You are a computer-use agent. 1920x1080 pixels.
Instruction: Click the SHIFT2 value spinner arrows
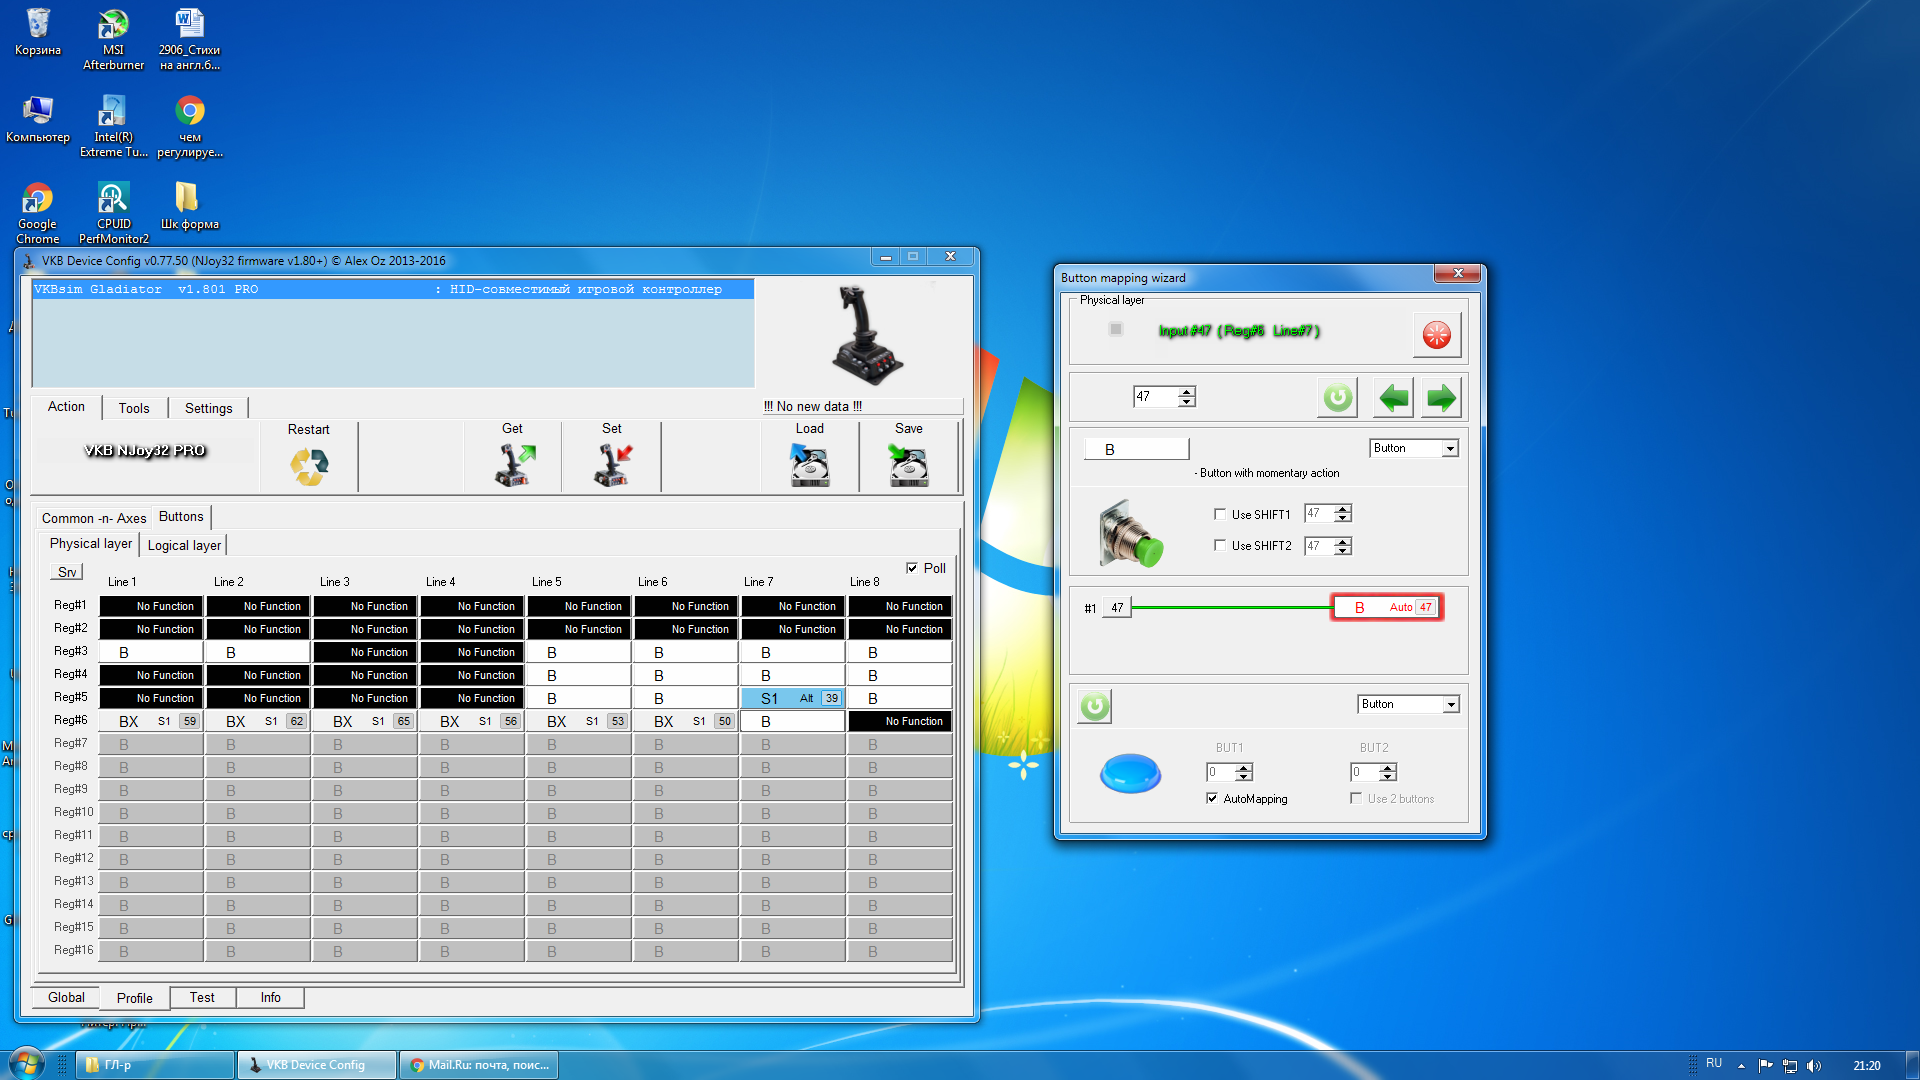(1343, 546)
